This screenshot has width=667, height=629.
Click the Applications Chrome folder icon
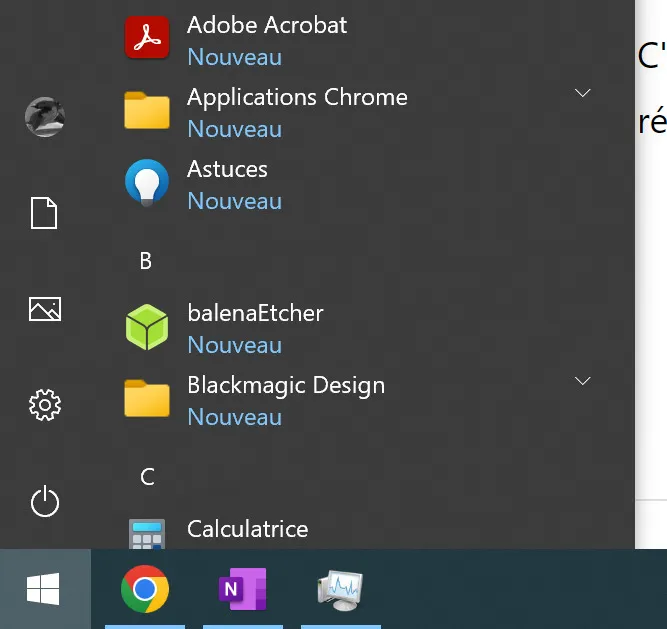[x=147, y=110]
